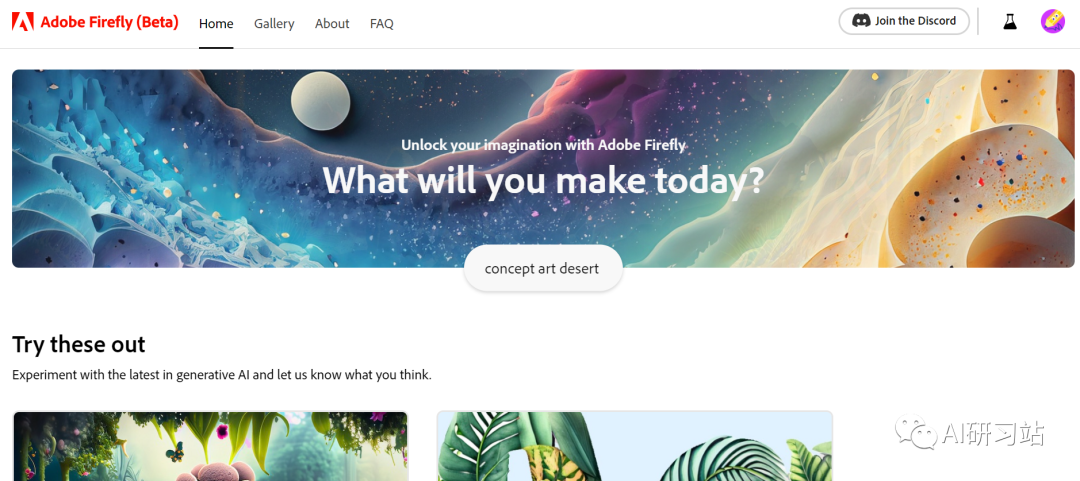The image size is (1080, 481).
Task: Click the Experiment with generative AI description
Action: [222, 376]
